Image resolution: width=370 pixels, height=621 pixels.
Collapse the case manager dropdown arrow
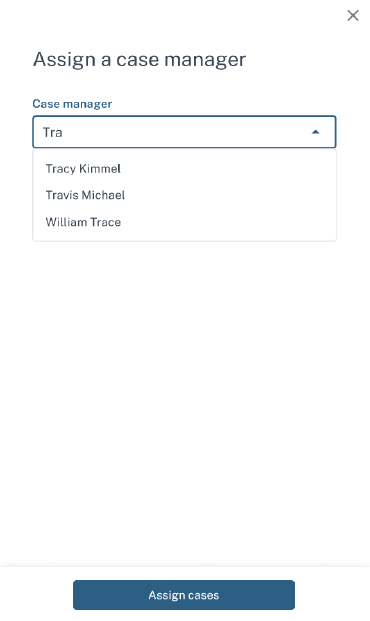point(315,132)
